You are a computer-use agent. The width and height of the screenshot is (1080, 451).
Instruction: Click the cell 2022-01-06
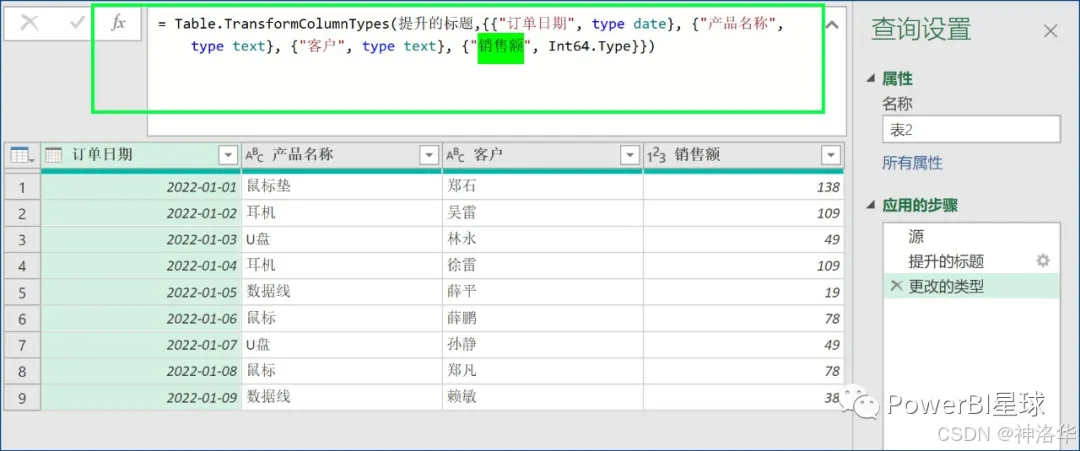pos(142,318)
